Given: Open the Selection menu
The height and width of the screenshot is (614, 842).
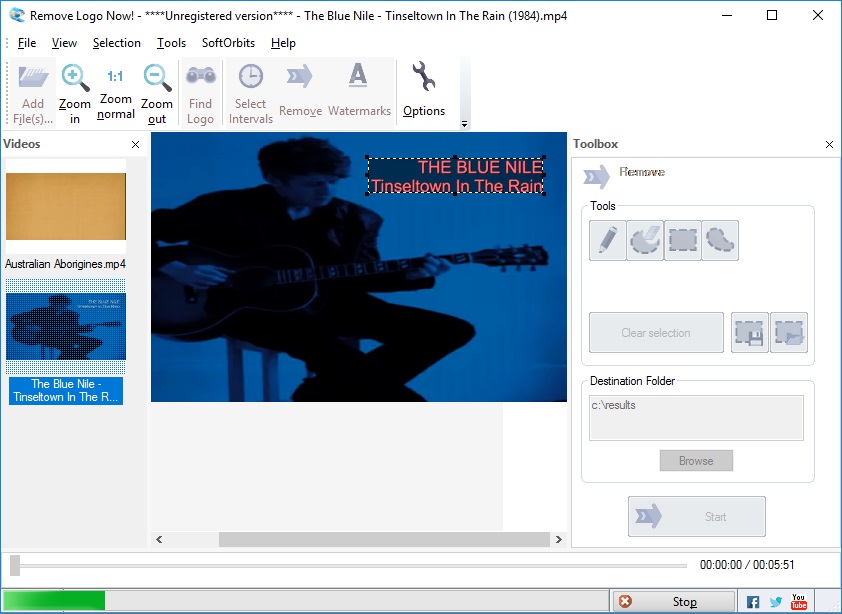Looking at the screenshot, I should [117, 43].
